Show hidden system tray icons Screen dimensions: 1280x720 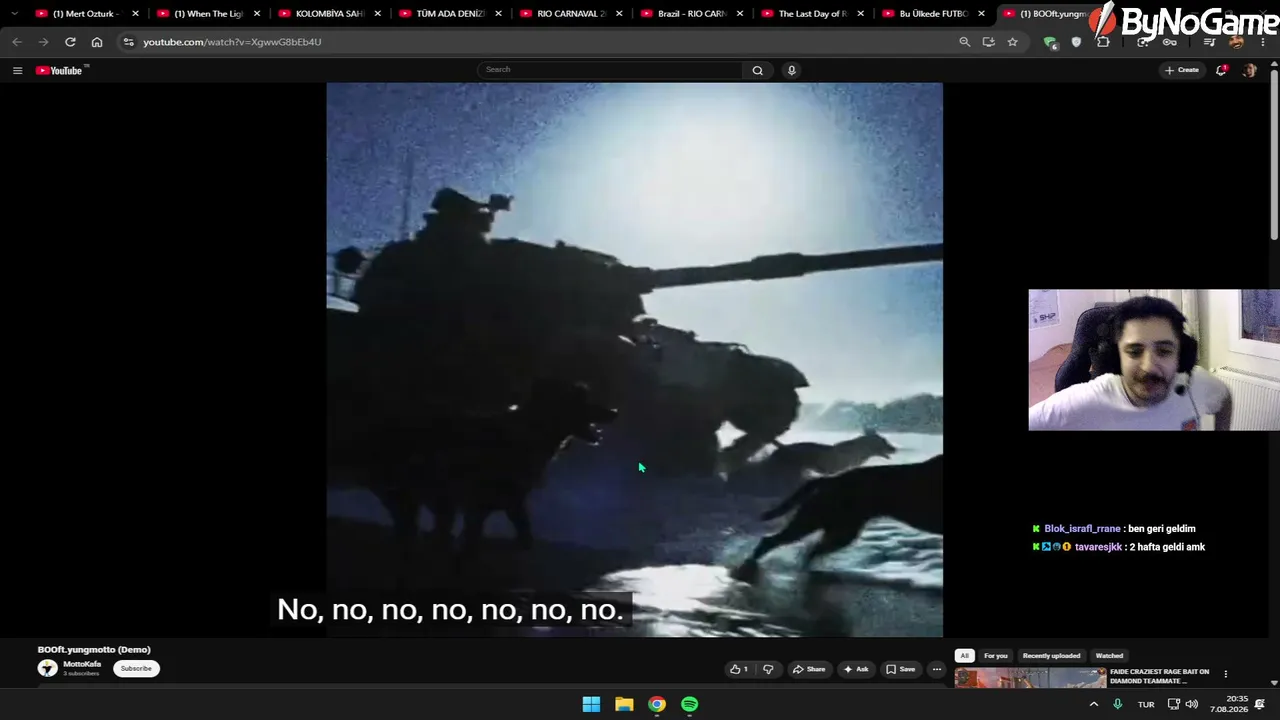[x=1093, y=704]
